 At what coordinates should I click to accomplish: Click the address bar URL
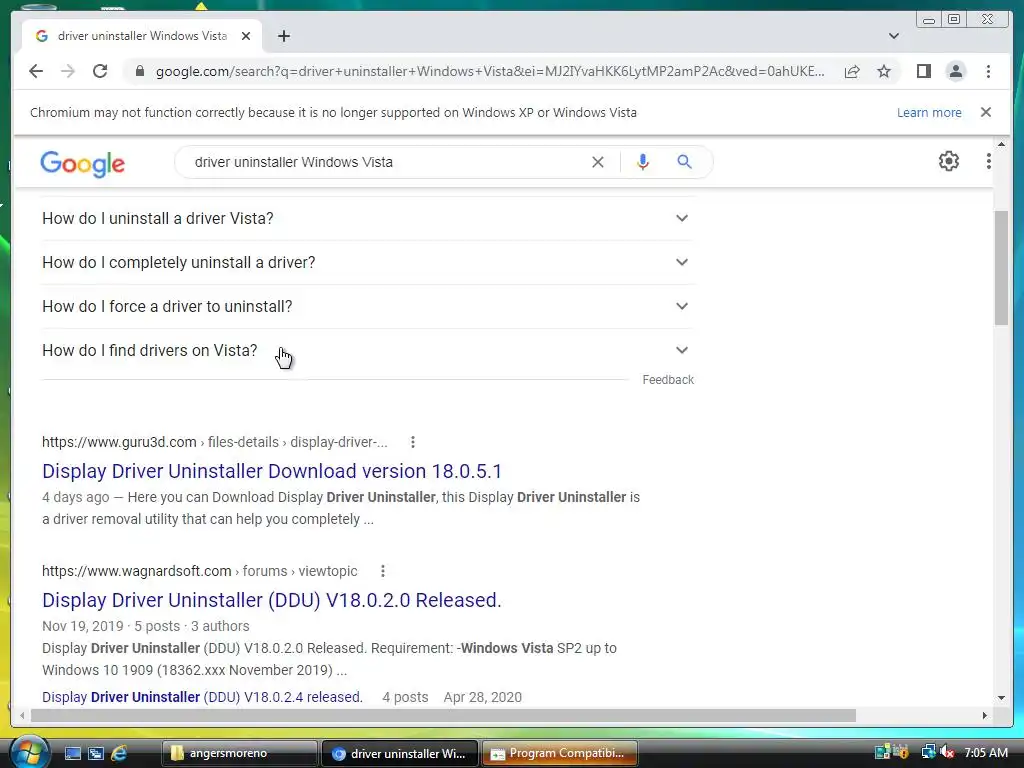click(x=490, y=71)
